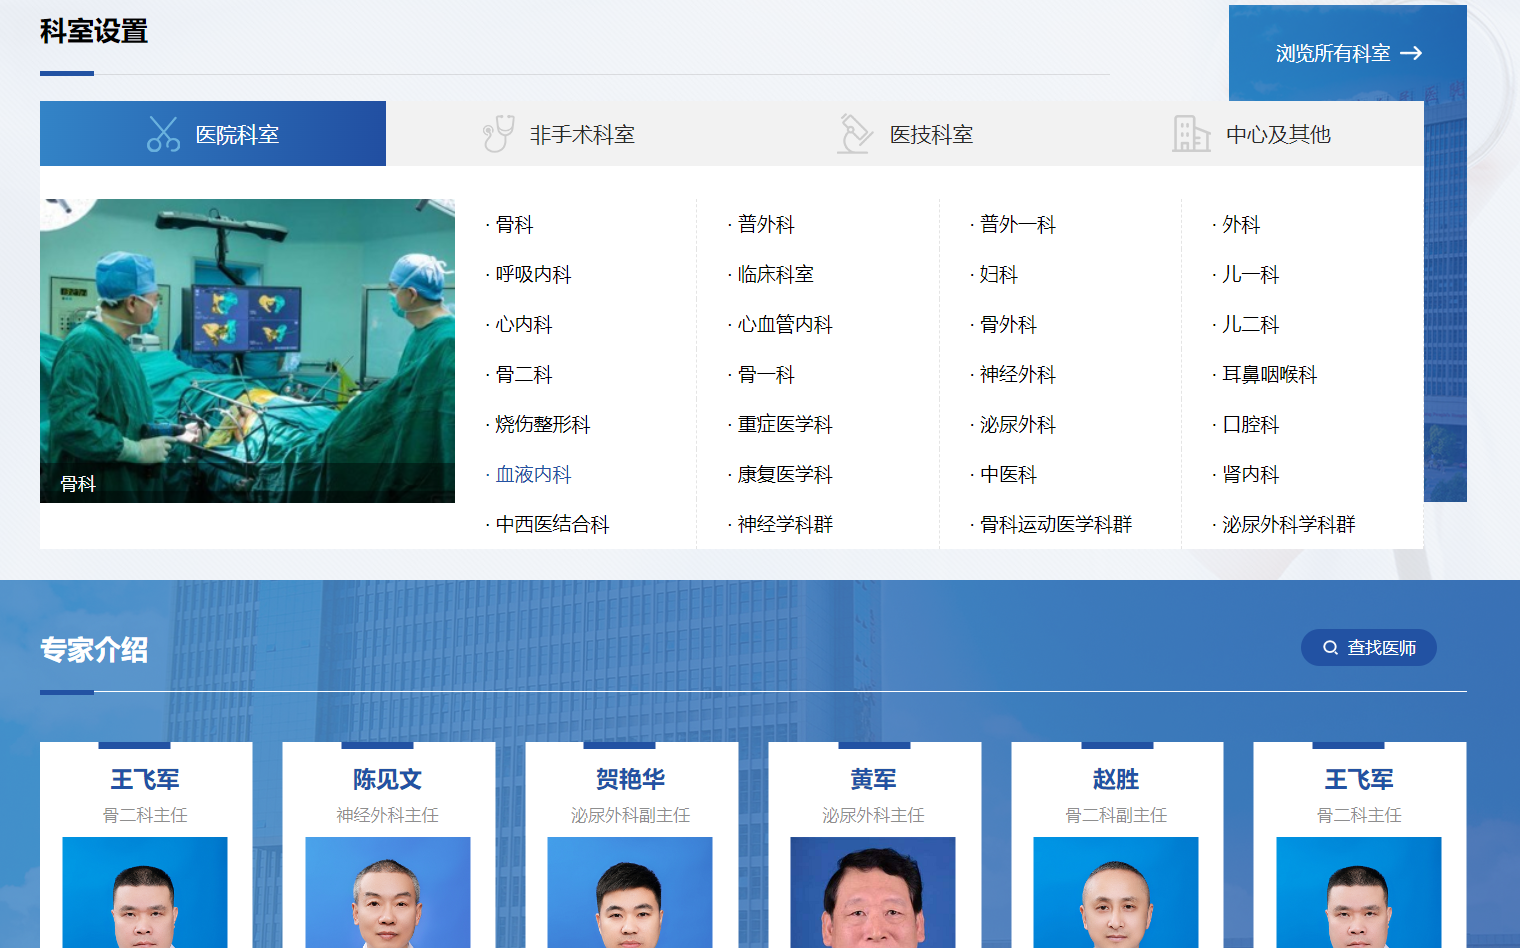
Task: Click 陈见文 doctor portrait photo
Action: [x=388, y=892]
